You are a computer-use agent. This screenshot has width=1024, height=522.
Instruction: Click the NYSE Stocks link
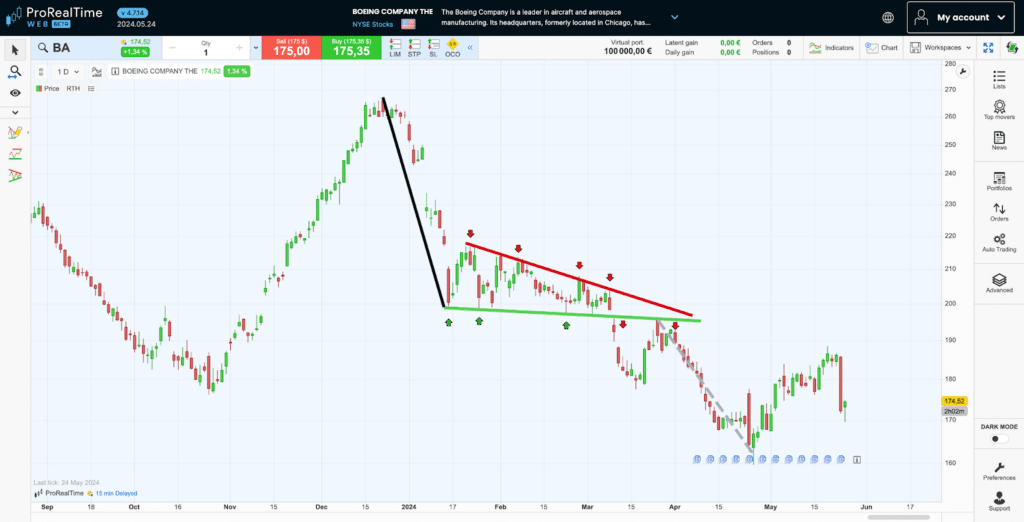(x=375, y=24)
